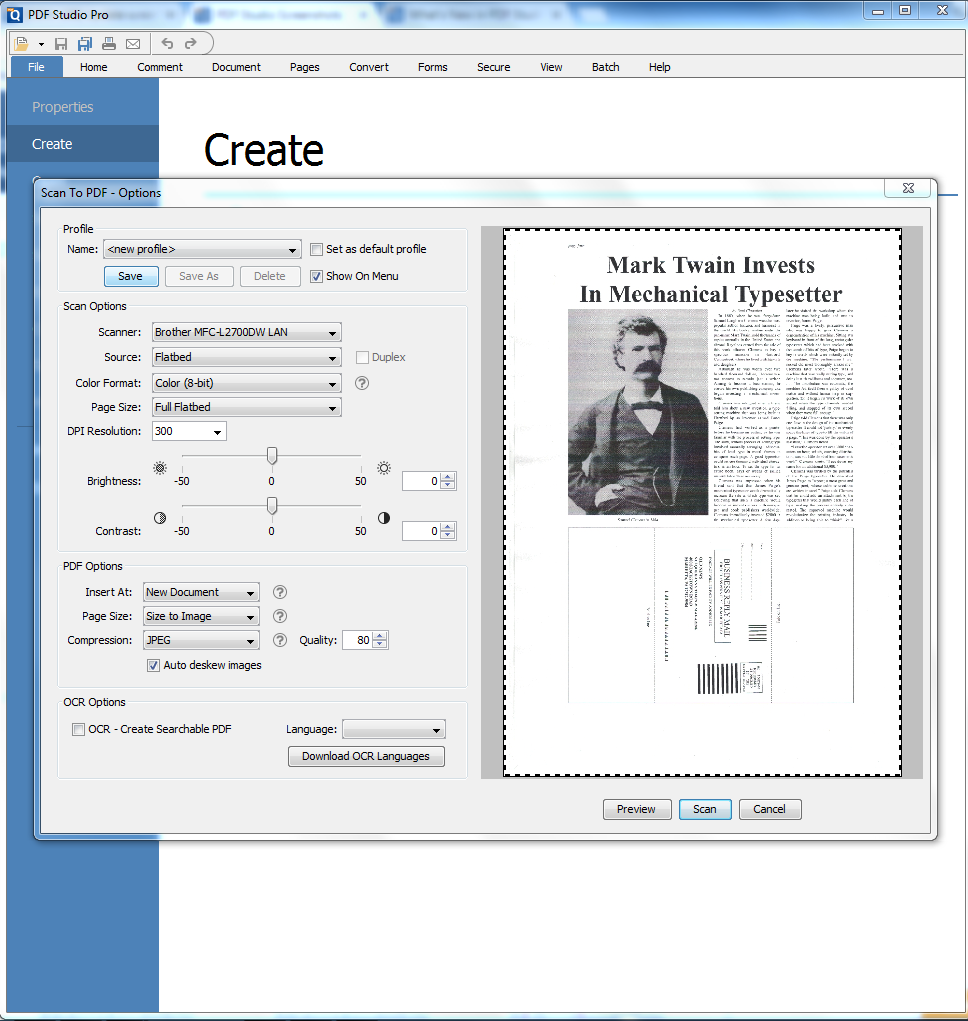Enable OCR - Create Searchable PDF

(x=79, y=729)
